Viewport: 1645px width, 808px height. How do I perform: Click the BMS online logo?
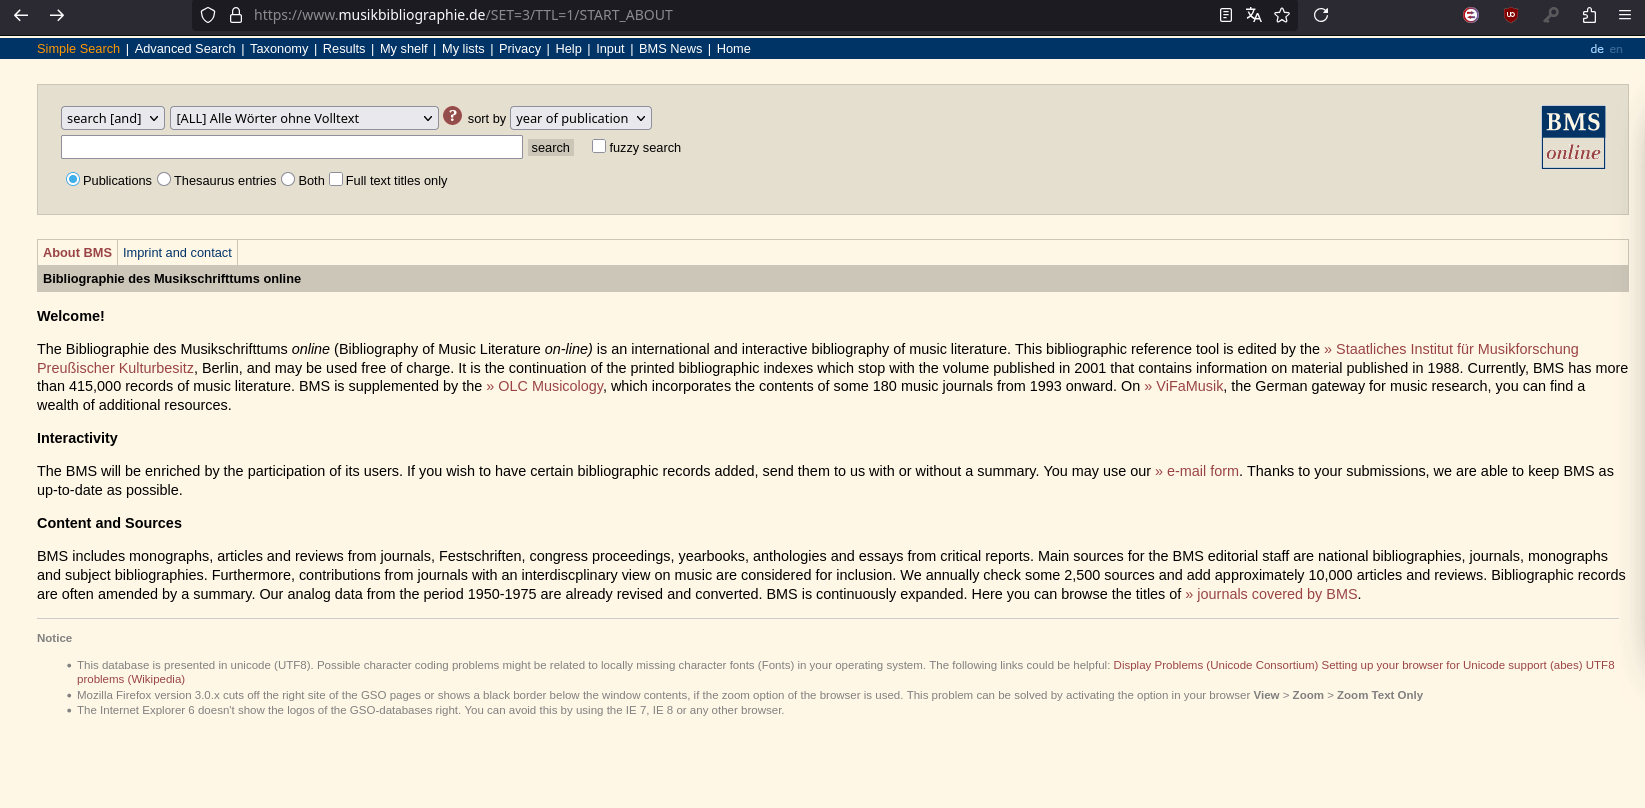pyautogui.click(x=1573, y=137)
